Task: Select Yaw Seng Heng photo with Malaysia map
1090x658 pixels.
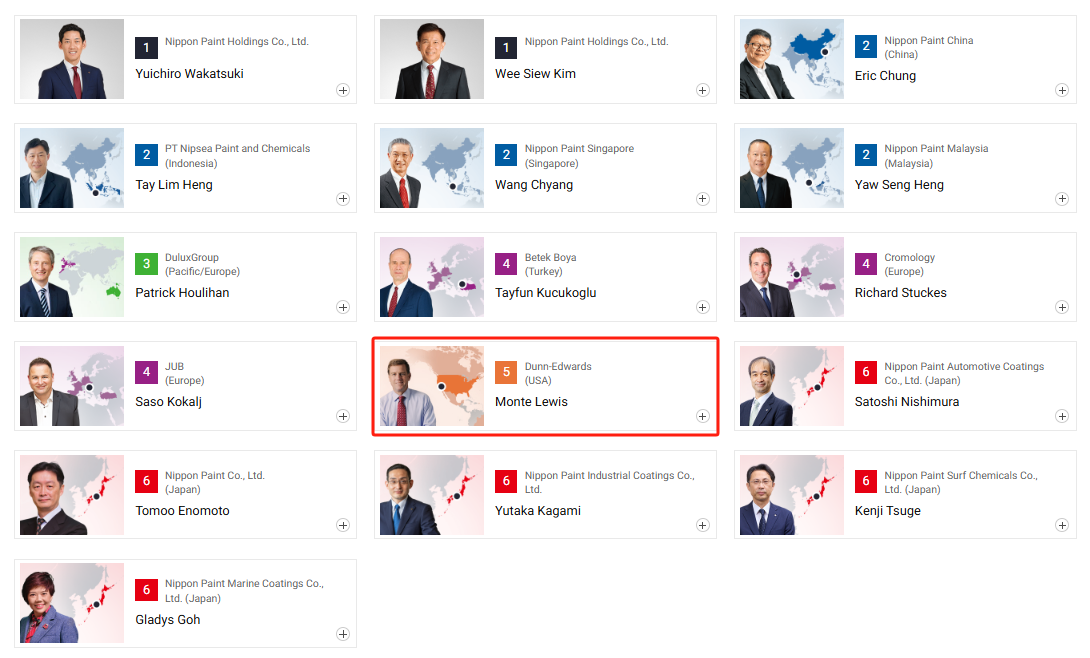Action: [x=792, y=168]
